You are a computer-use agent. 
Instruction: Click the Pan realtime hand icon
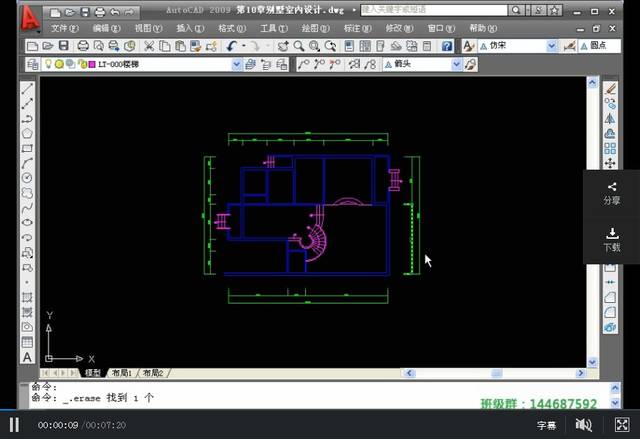283,46
